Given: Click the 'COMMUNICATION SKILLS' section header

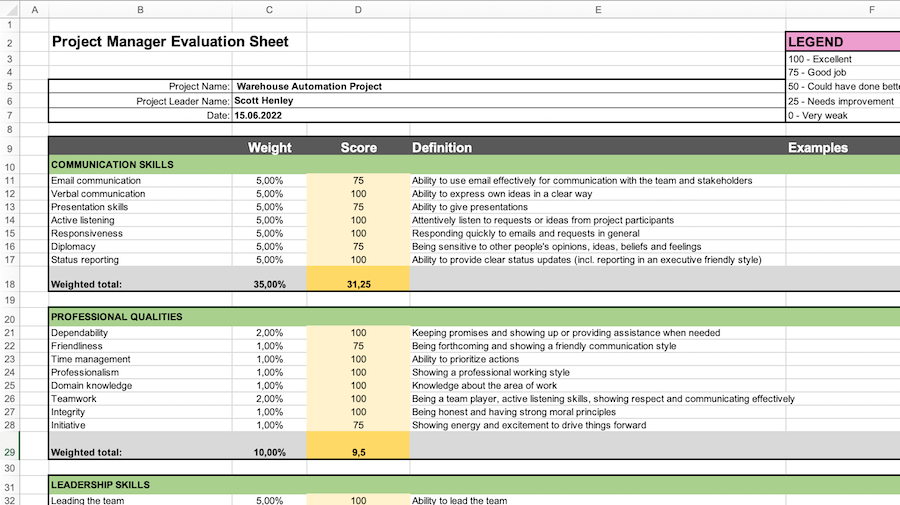Looking at the screenshot, I should [141, 165].
